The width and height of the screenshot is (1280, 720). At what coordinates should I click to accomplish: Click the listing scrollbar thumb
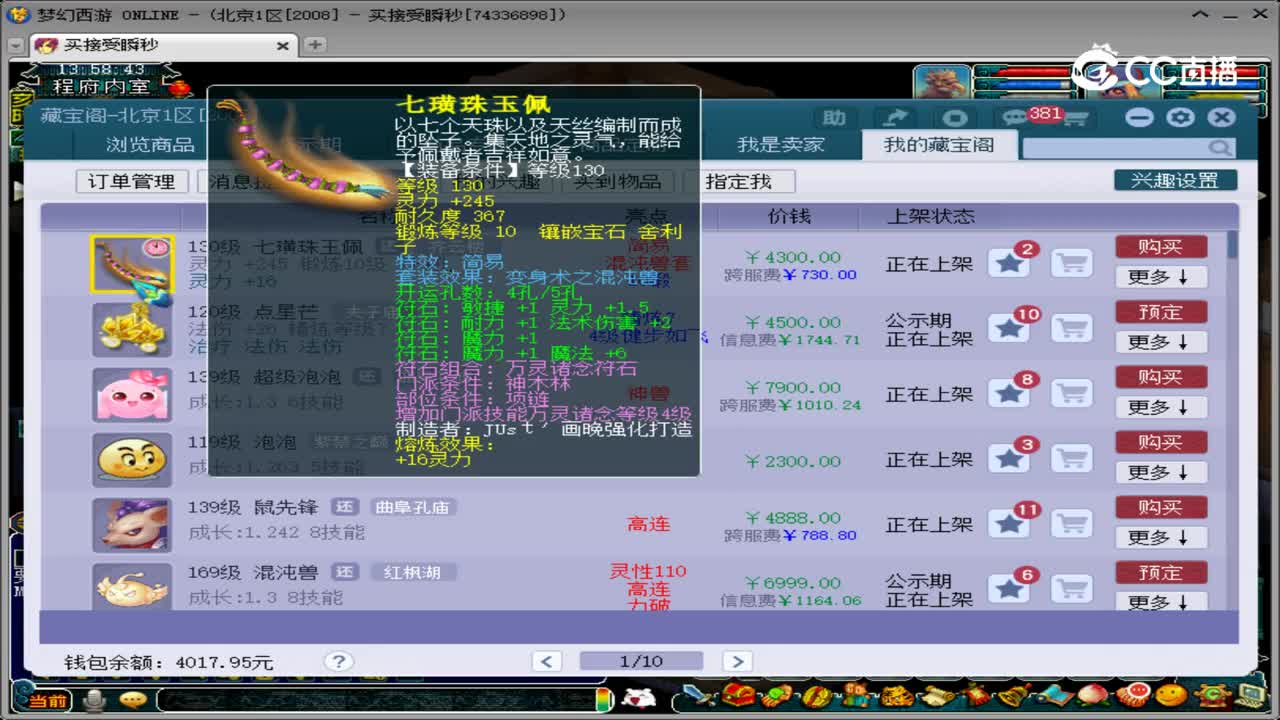tap(1232, 245)
